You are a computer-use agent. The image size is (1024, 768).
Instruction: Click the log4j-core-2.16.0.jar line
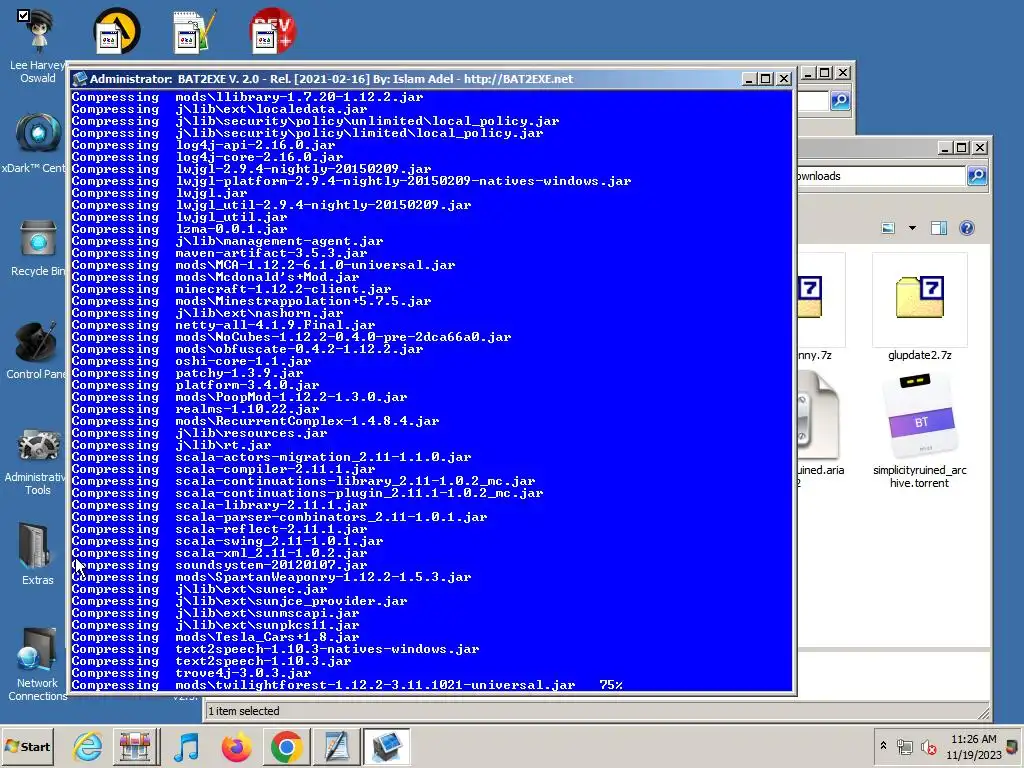(207, 157)
